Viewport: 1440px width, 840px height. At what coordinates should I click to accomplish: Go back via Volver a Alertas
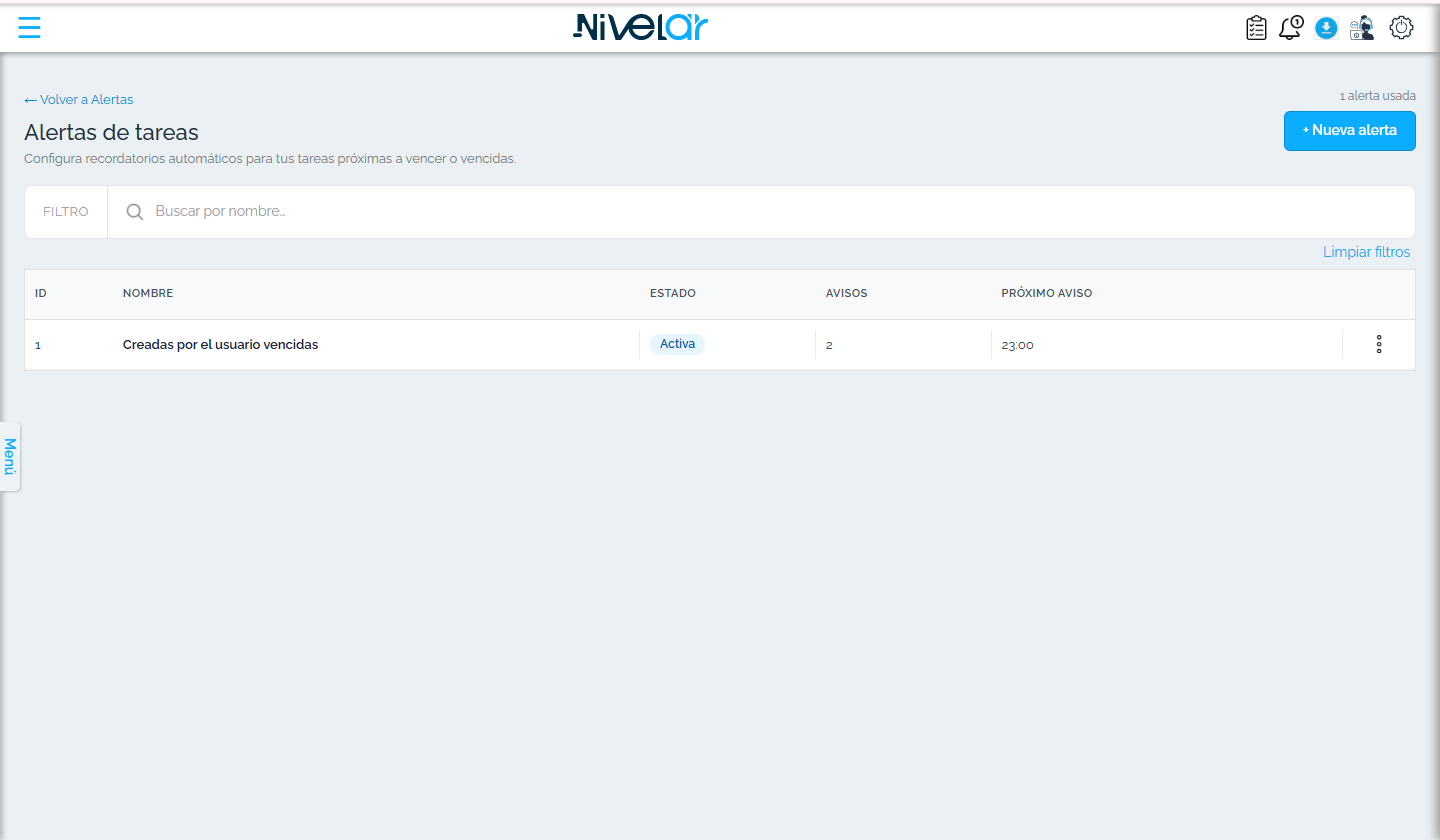pyautogui.click(x=79, y=100)
